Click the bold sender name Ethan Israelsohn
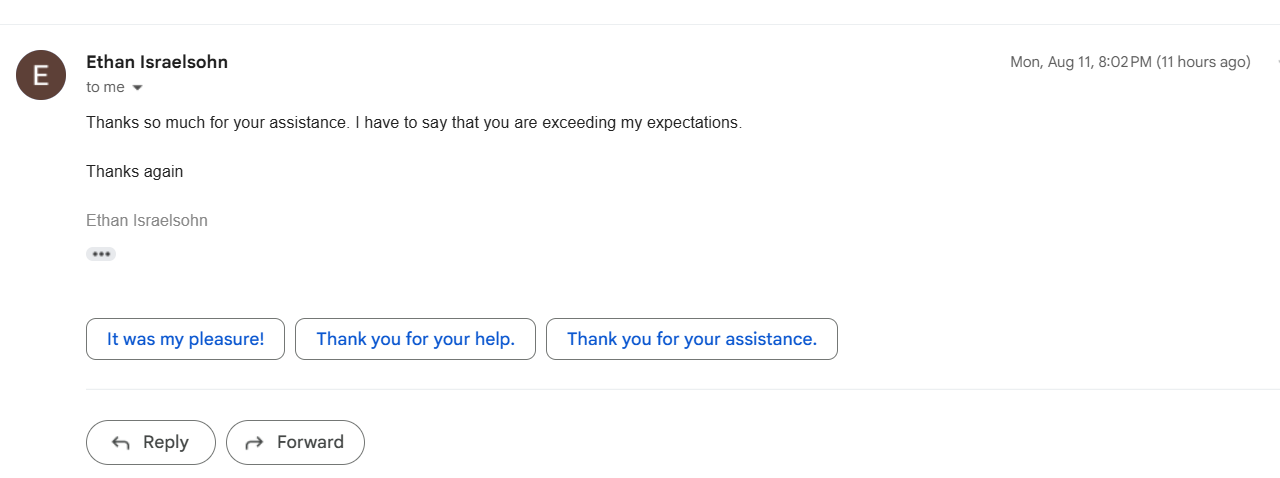The height and width of the screenshot is (478, 1280). [157, 62]
